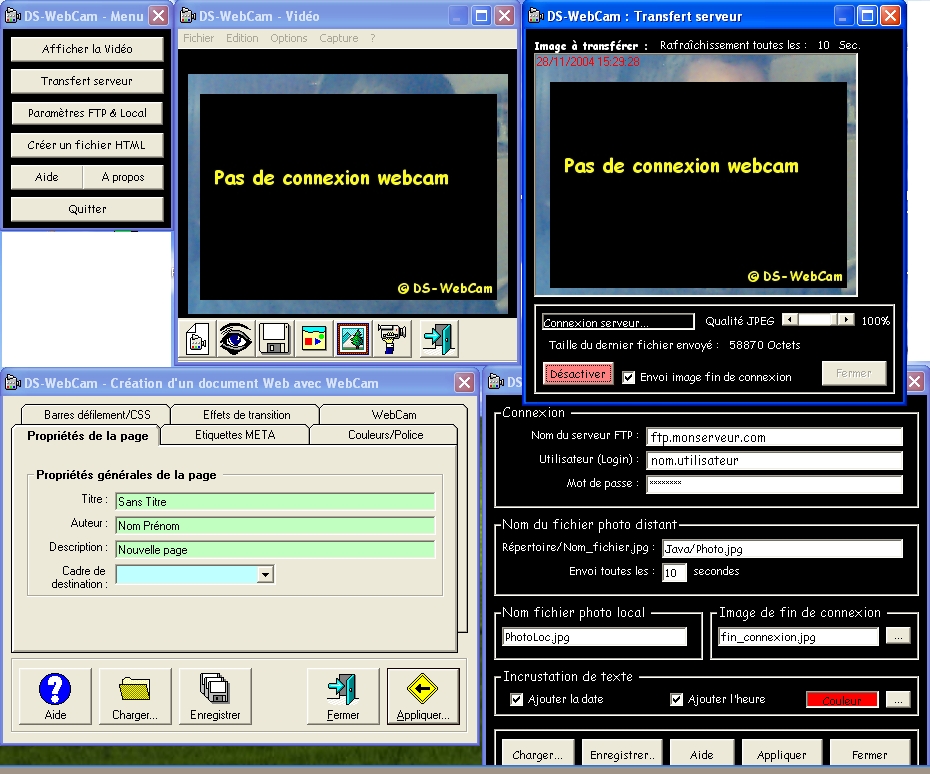Click the hand-held camcorder icon in Vidéo toolbar

pyautogui.click(x=391, y=339)
